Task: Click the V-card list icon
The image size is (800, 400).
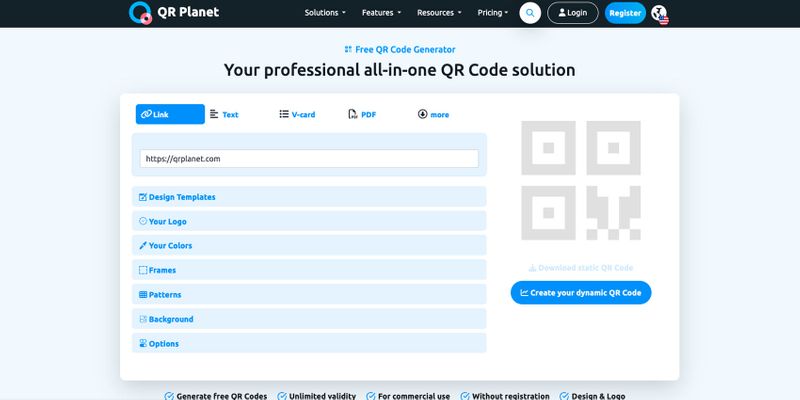Action: (284, 114)
